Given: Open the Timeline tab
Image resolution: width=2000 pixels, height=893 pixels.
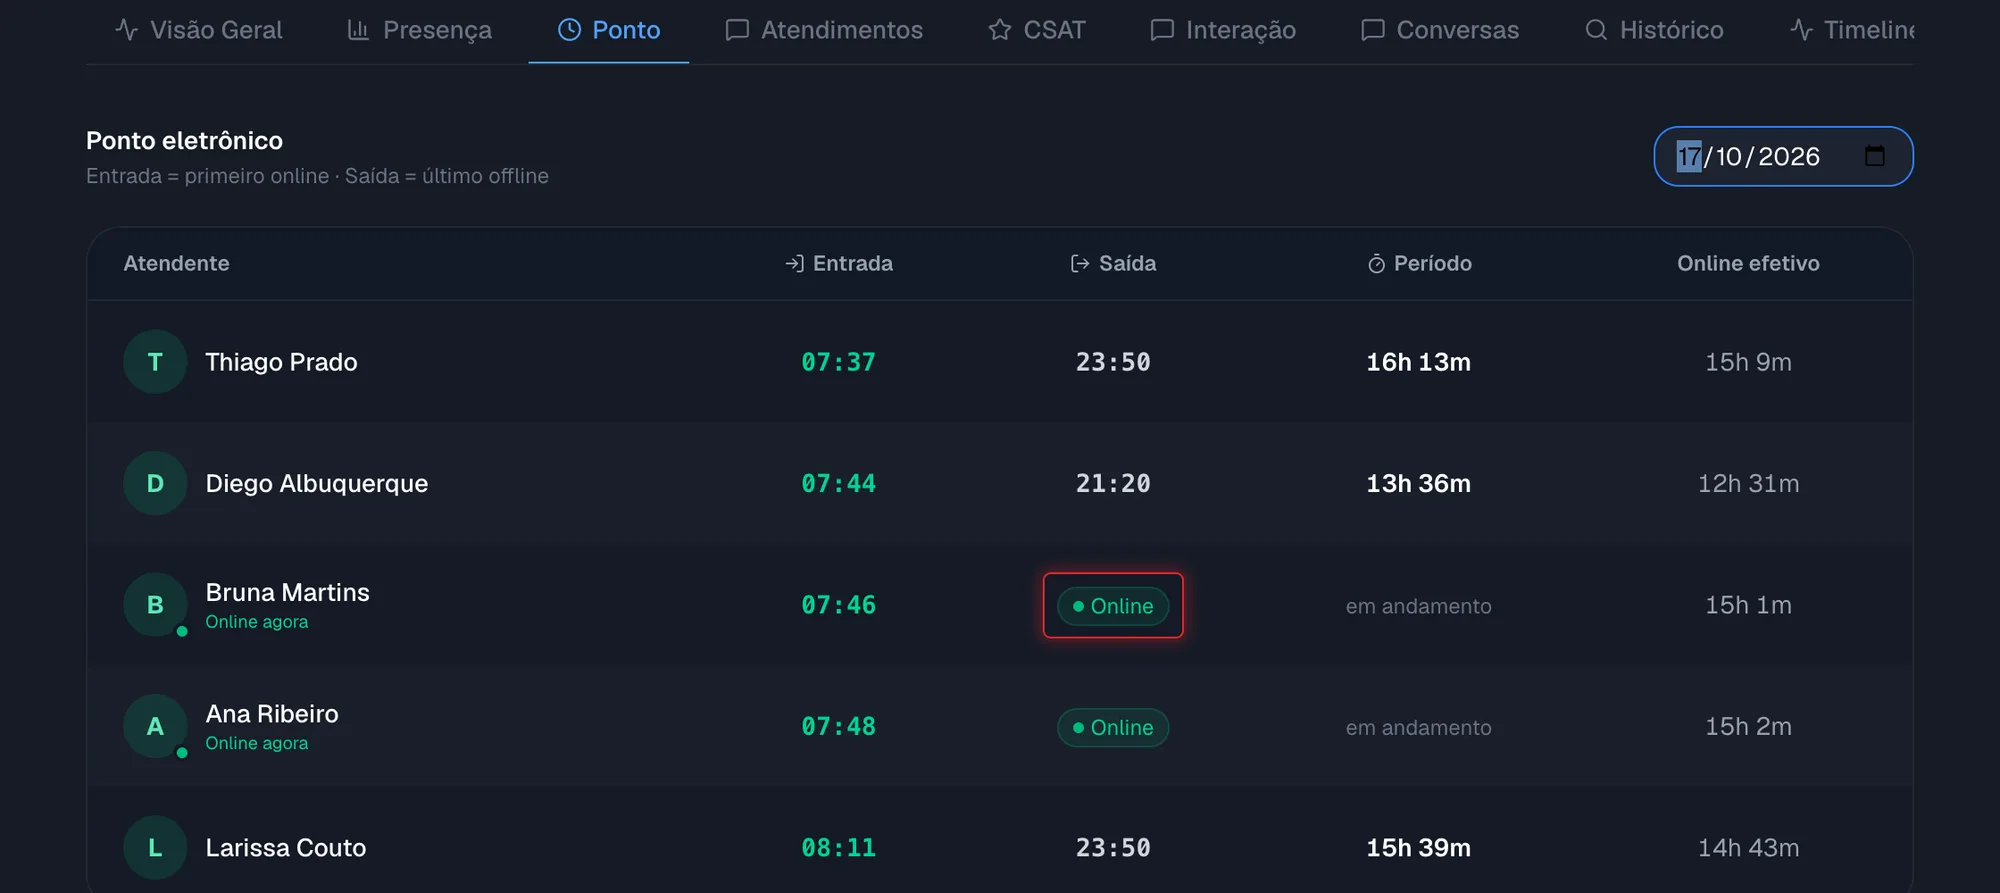Looking at the screenshot, I should click(1852, 30).
